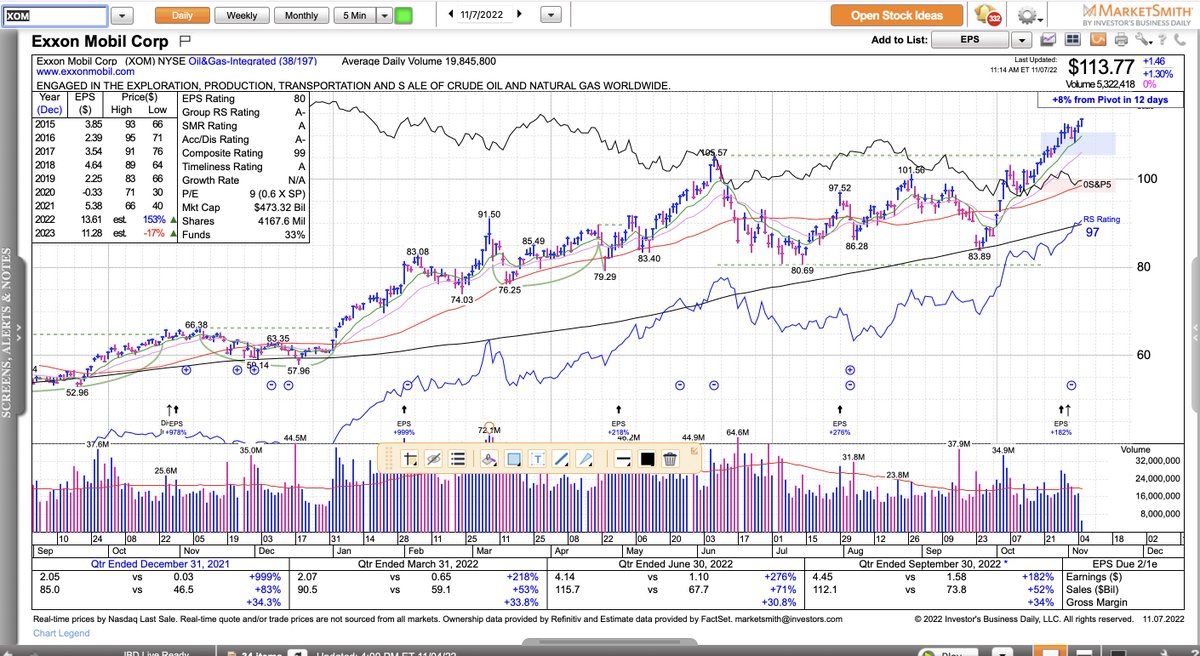Select the Text annotation tool
This screenshot has height=656, width=1200.
click(x=537, y=459)
